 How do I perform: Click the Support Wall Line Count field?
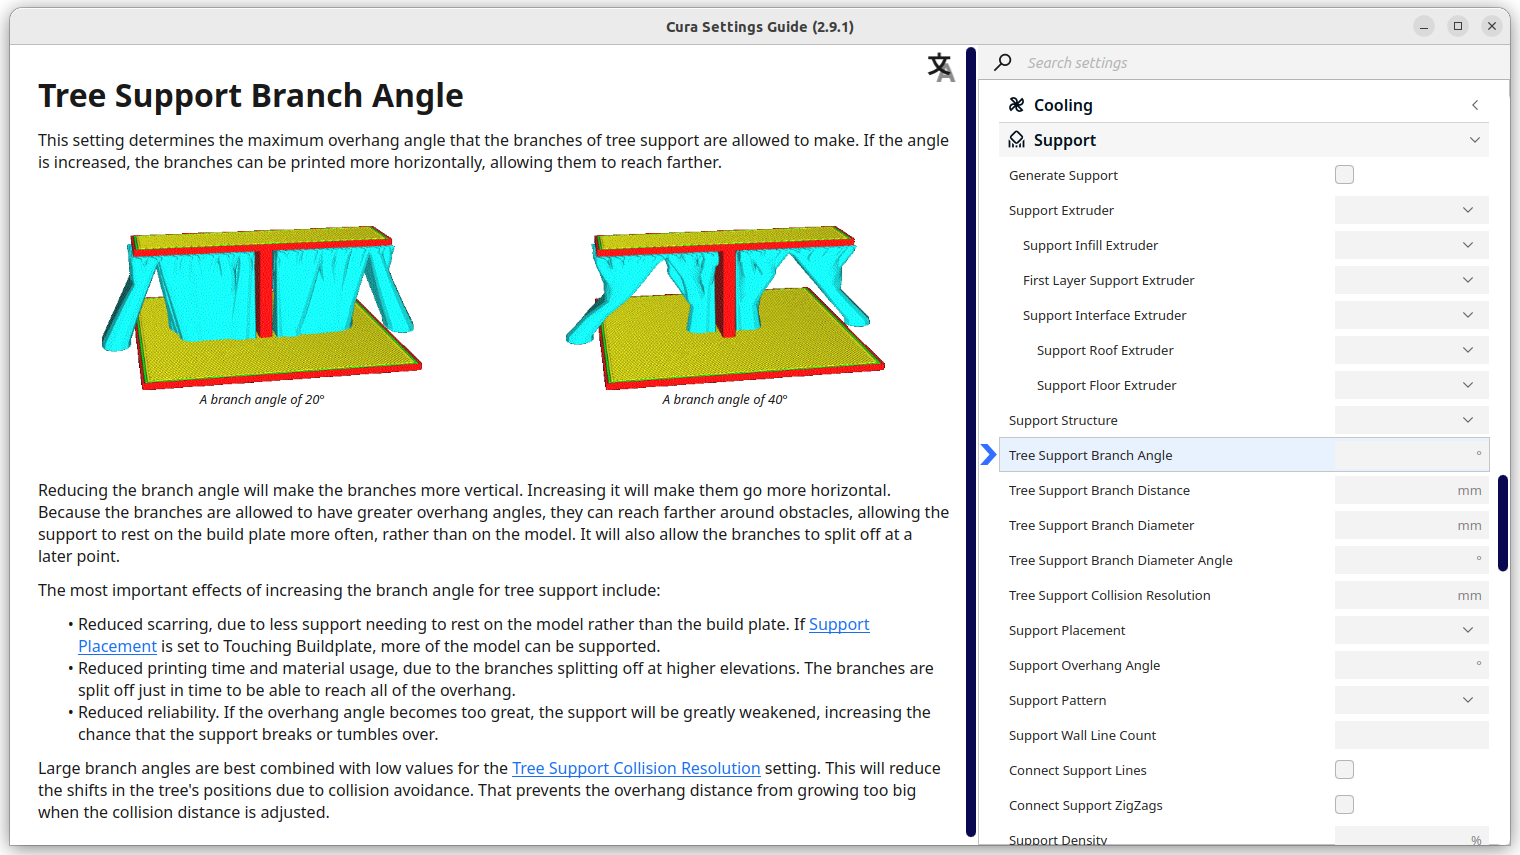[x=1411, y=735]
